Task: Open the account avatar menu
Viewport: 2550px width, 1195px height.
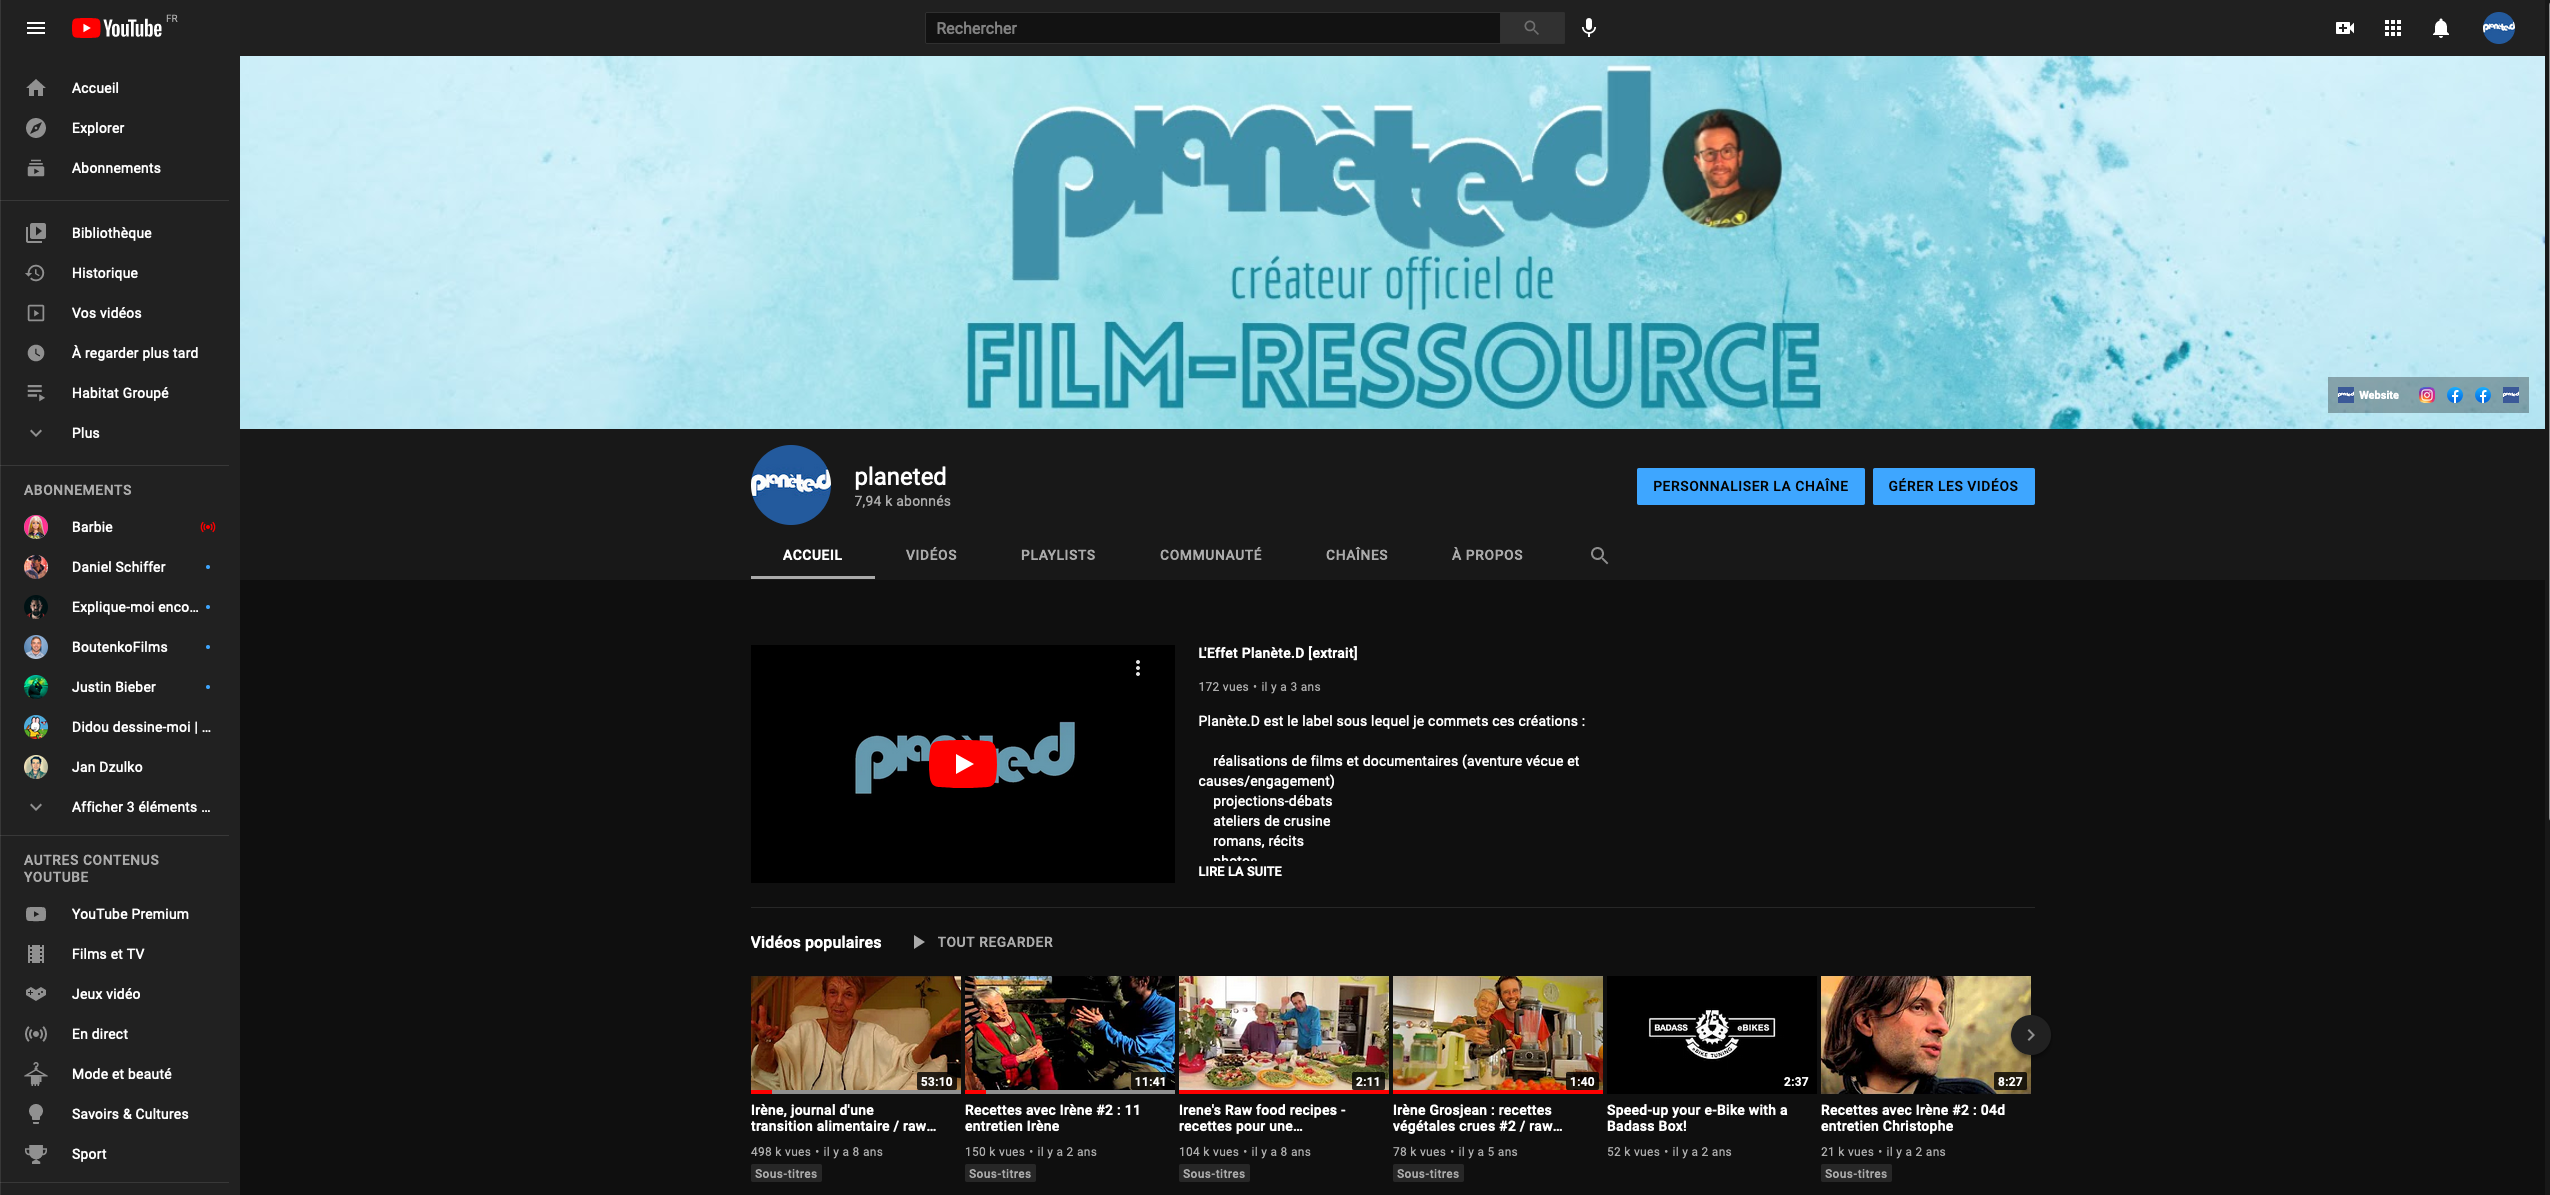Action: 2498,28
